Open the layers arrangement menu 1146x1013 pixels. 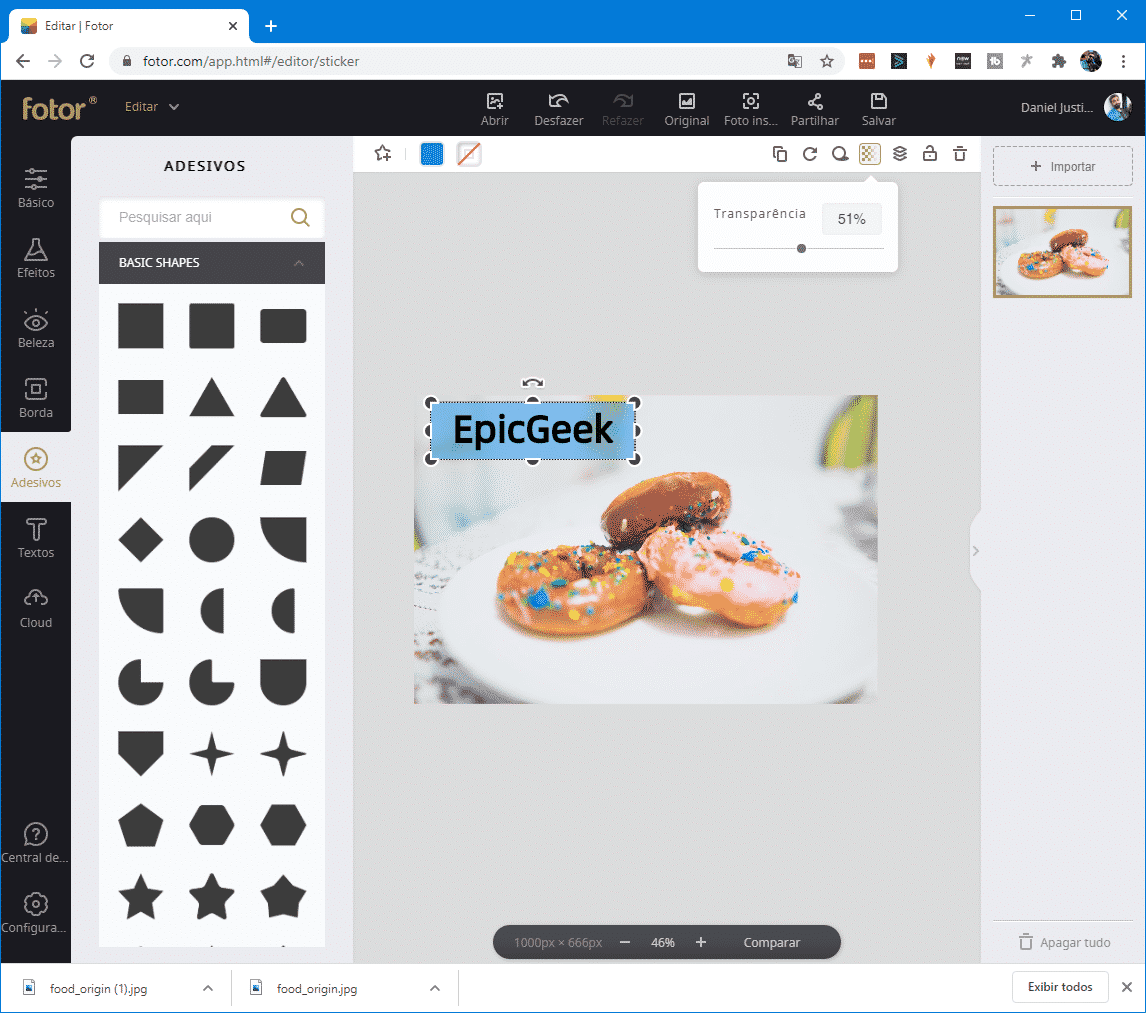(899, 154)
